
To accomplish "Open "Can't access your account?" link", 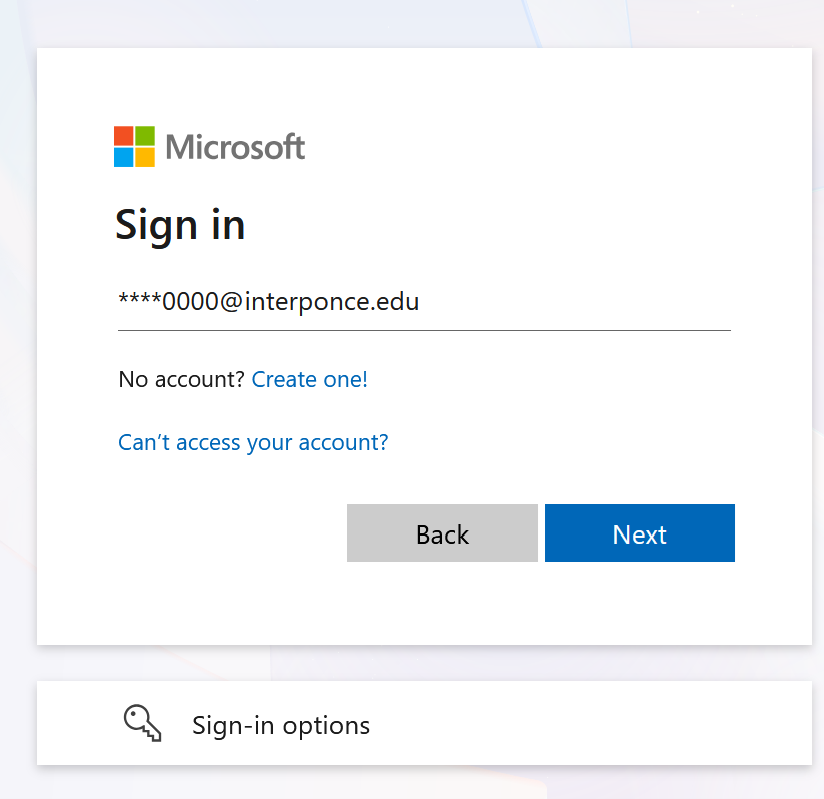I will click(253, 442).
